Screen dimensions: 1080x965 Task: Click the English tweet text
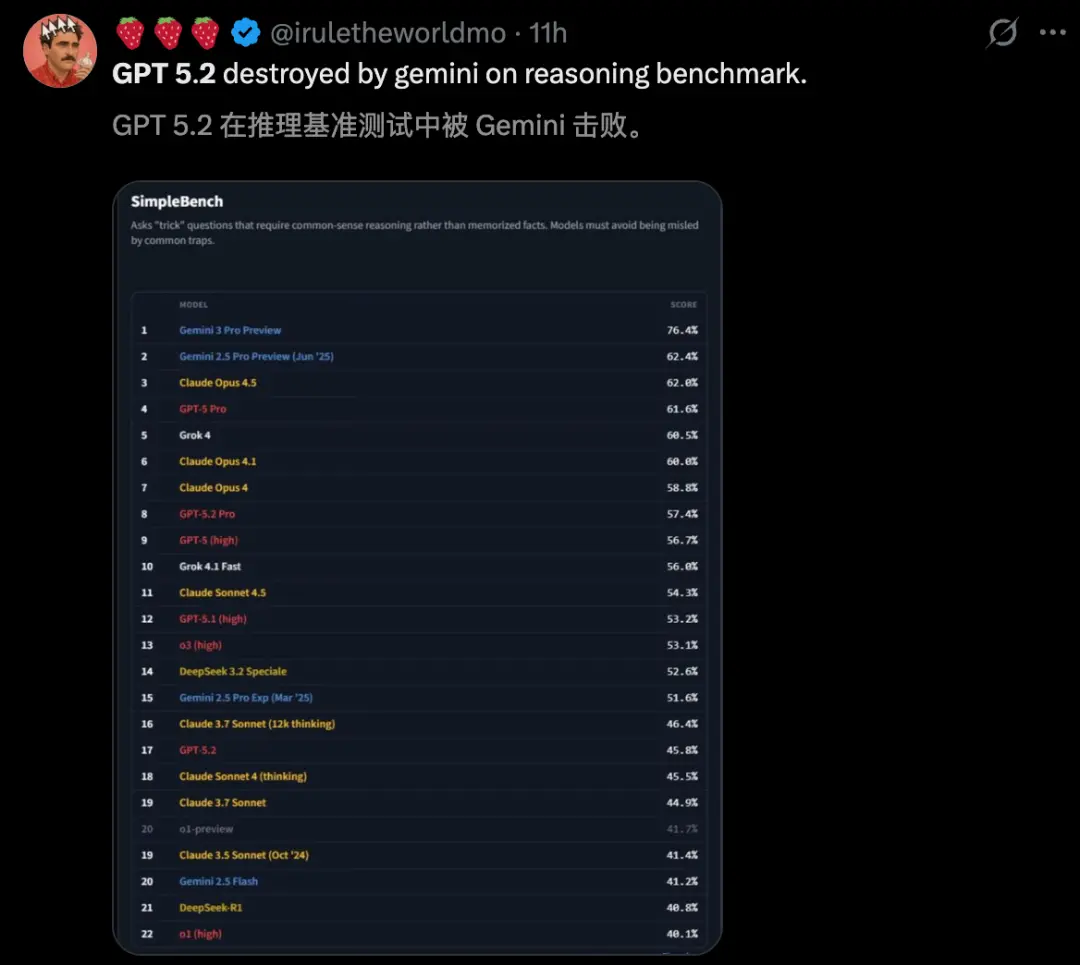pos(459,74)
